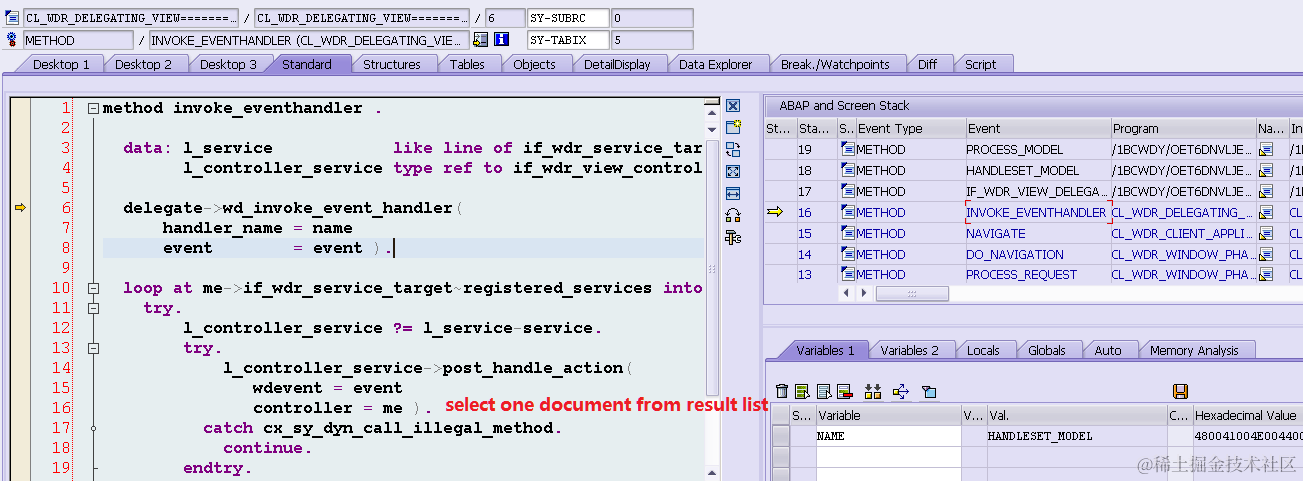
Task: Open the Diff tab
Action: pos(928,64)
